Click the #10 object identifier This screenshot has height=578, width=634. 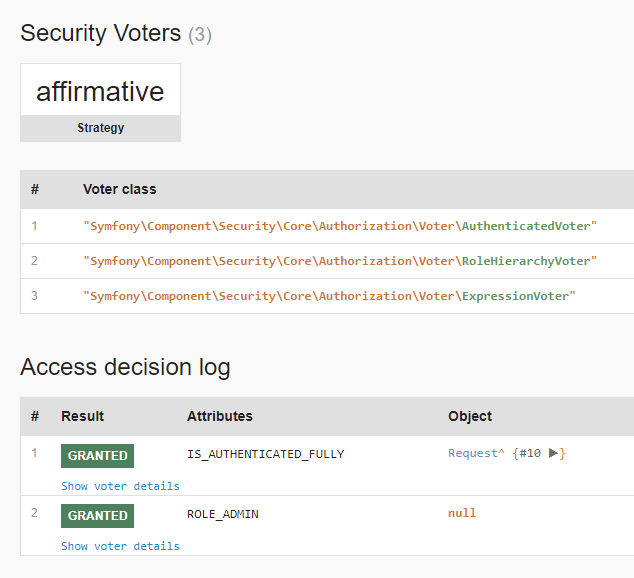pos(530,454)
